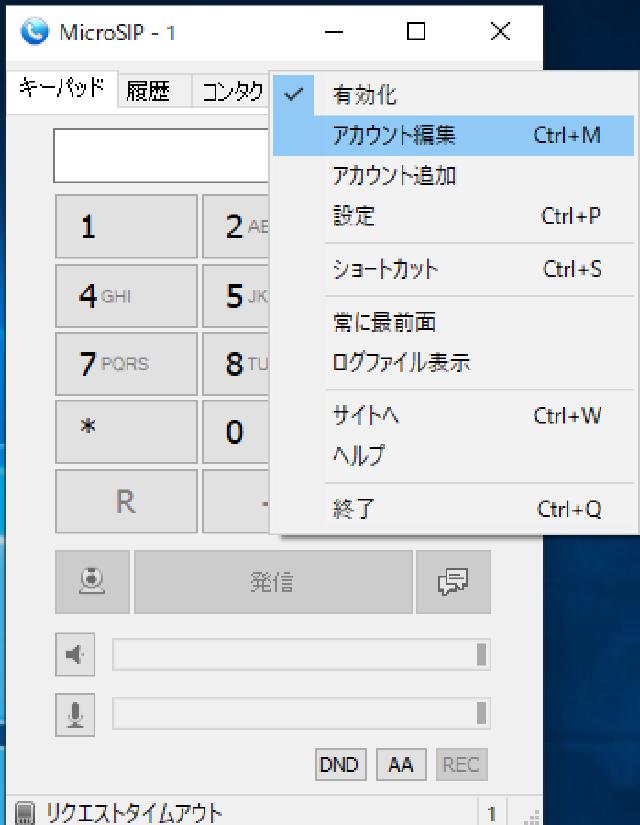Maximize the MicroSIP window
Image resolution: width=640 pixels, height=825 pixels.
[x=416, y=32]
